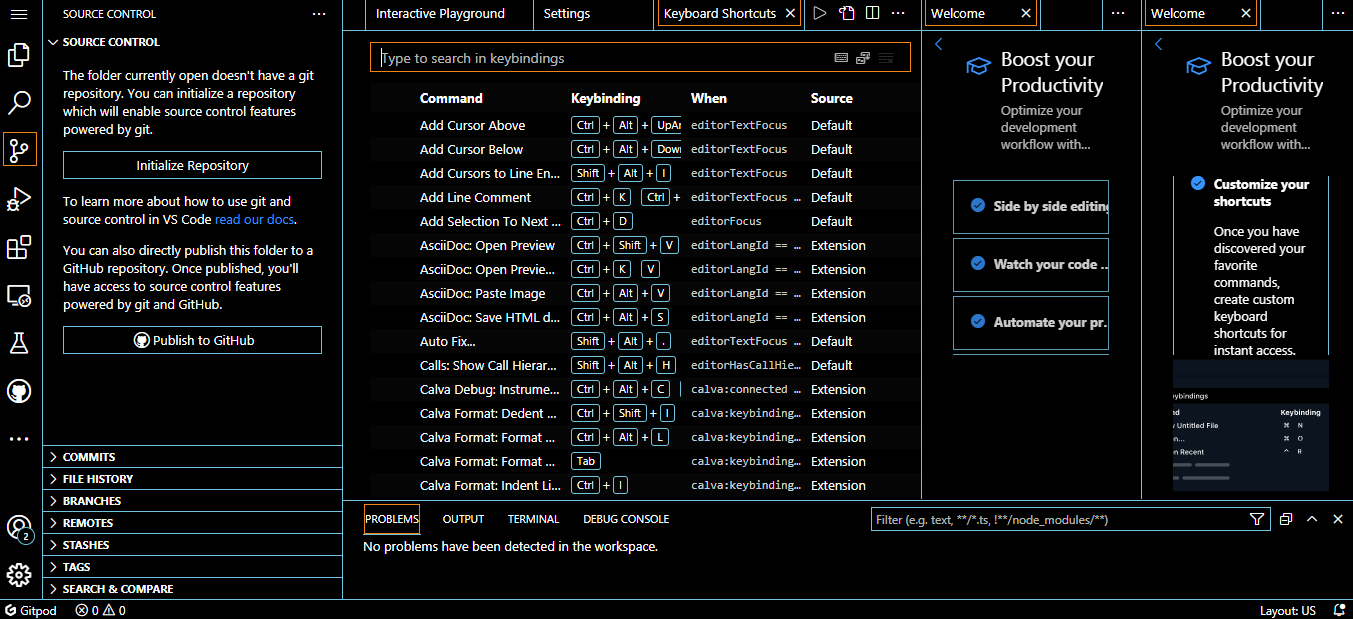Screen dimensions: 1353x619
Task: Clear the keybindings search input
Action: click(x=885, y=58)
